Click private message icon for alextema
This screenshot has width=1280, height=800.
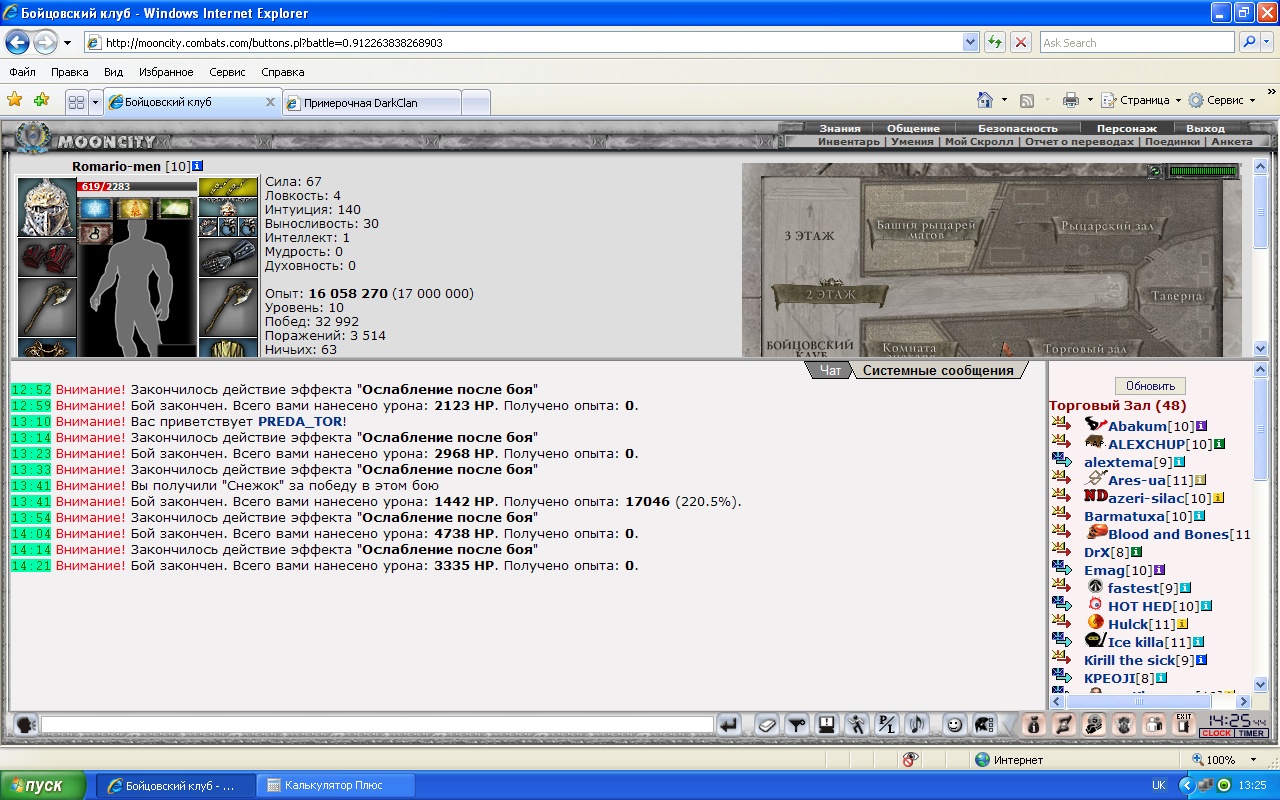point(1062,461)
